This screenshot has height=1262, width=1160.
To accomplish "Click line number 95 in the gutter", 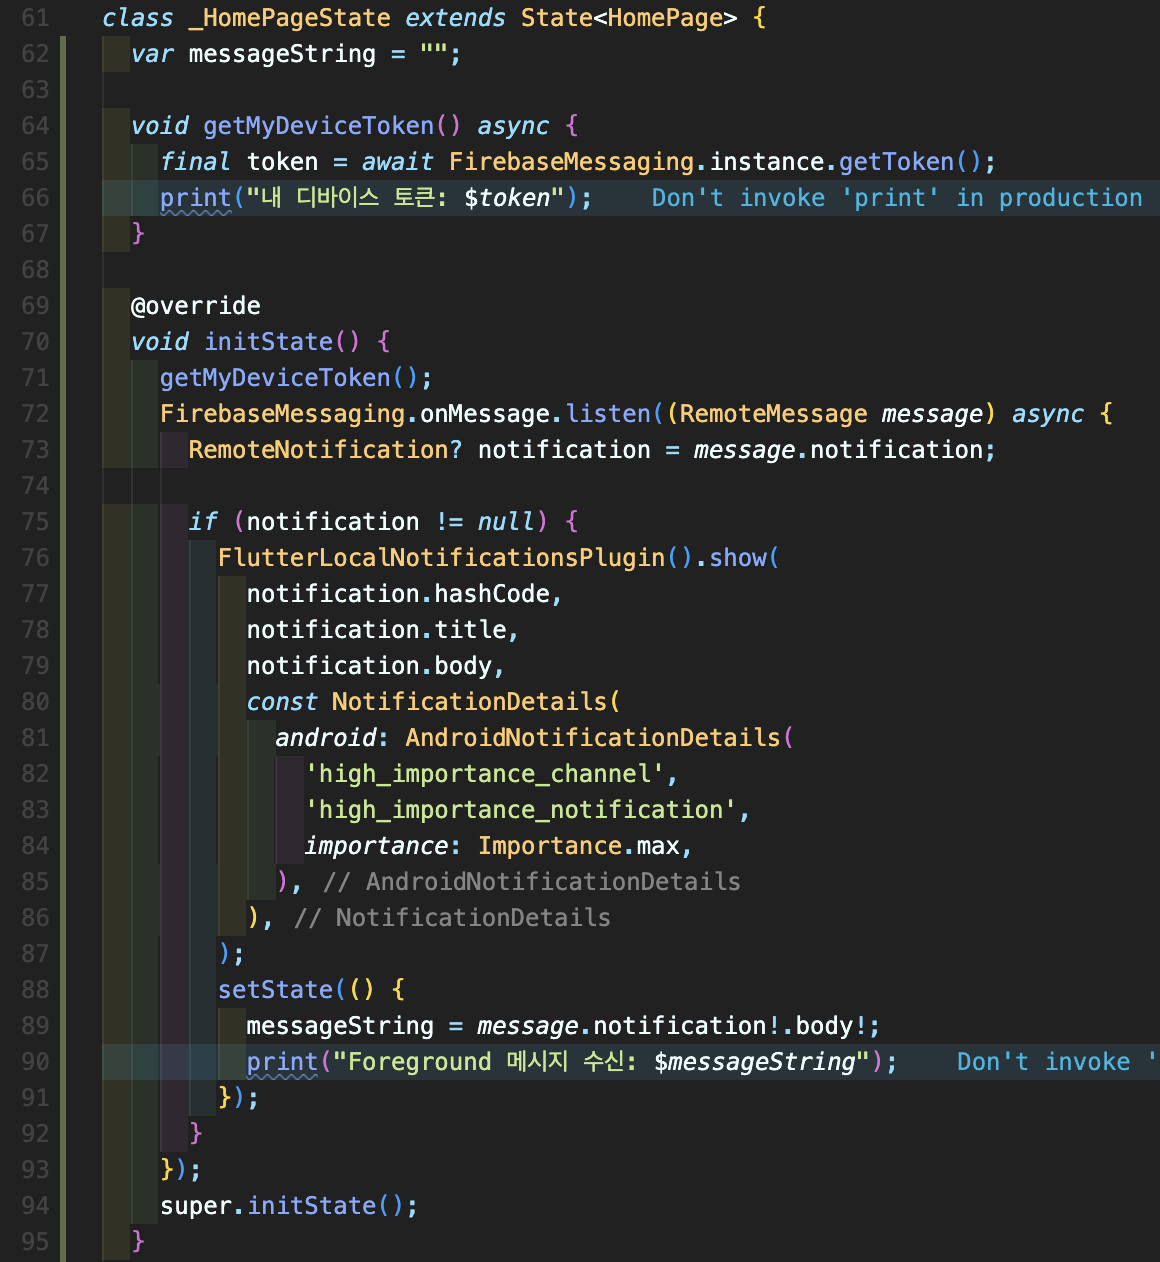I will point(35,1242).
